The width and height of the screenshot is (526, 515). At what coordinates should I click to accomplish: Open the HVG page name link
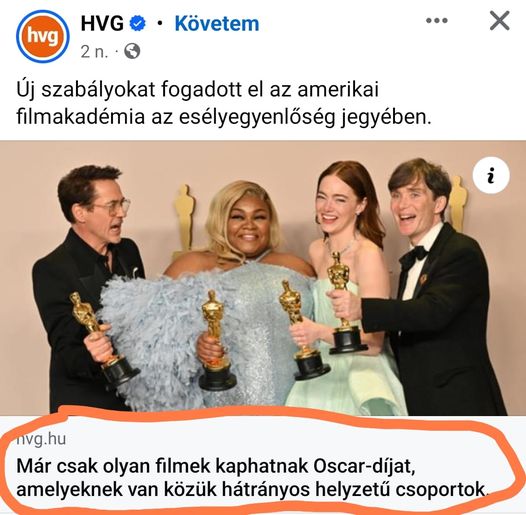(102, 24)
